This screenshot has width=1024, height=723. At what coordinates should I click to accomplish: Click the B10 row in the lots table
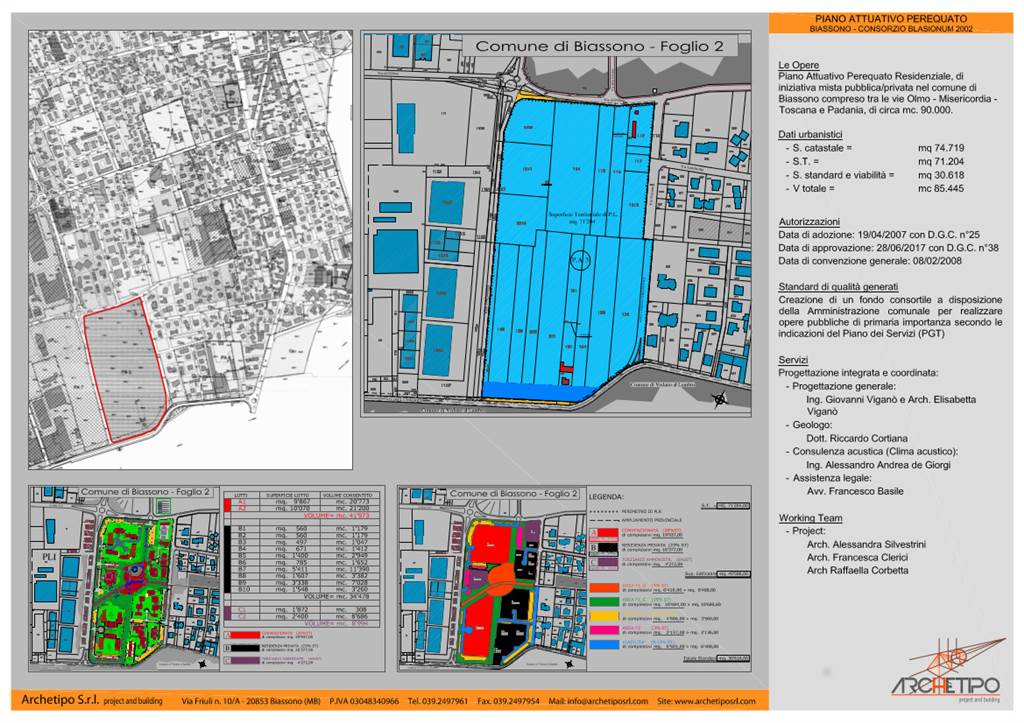pos(305,589)
